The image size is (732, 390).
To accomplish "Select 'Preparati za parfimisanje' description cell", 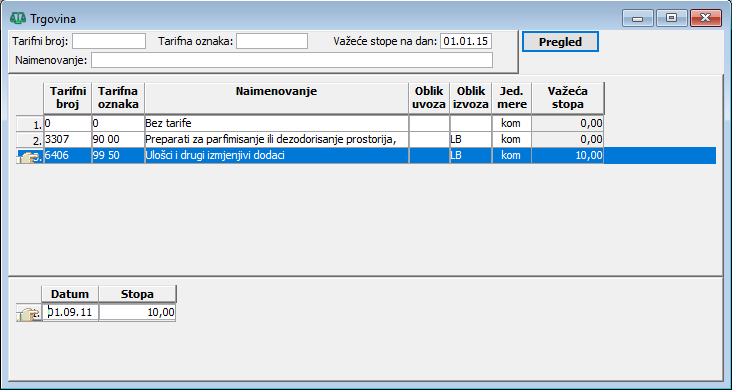I will tap(277, 140).
